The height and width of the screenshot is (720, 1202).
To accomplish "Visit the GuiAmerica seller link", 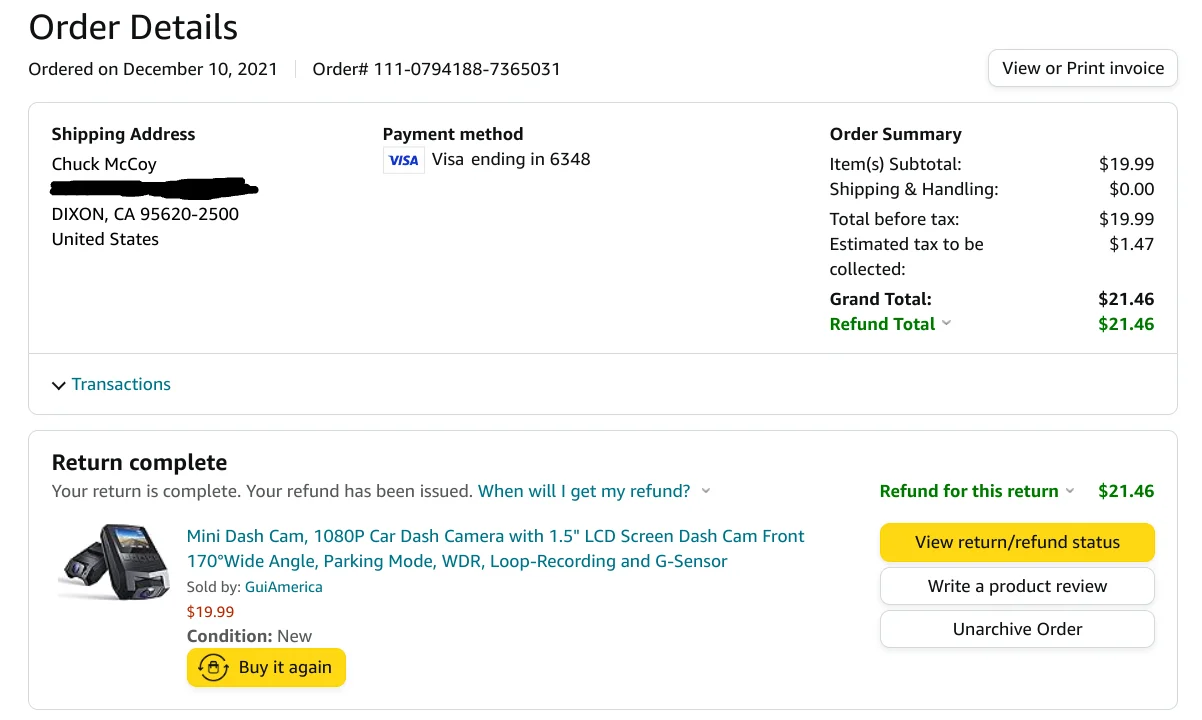I will click(284, 587).
